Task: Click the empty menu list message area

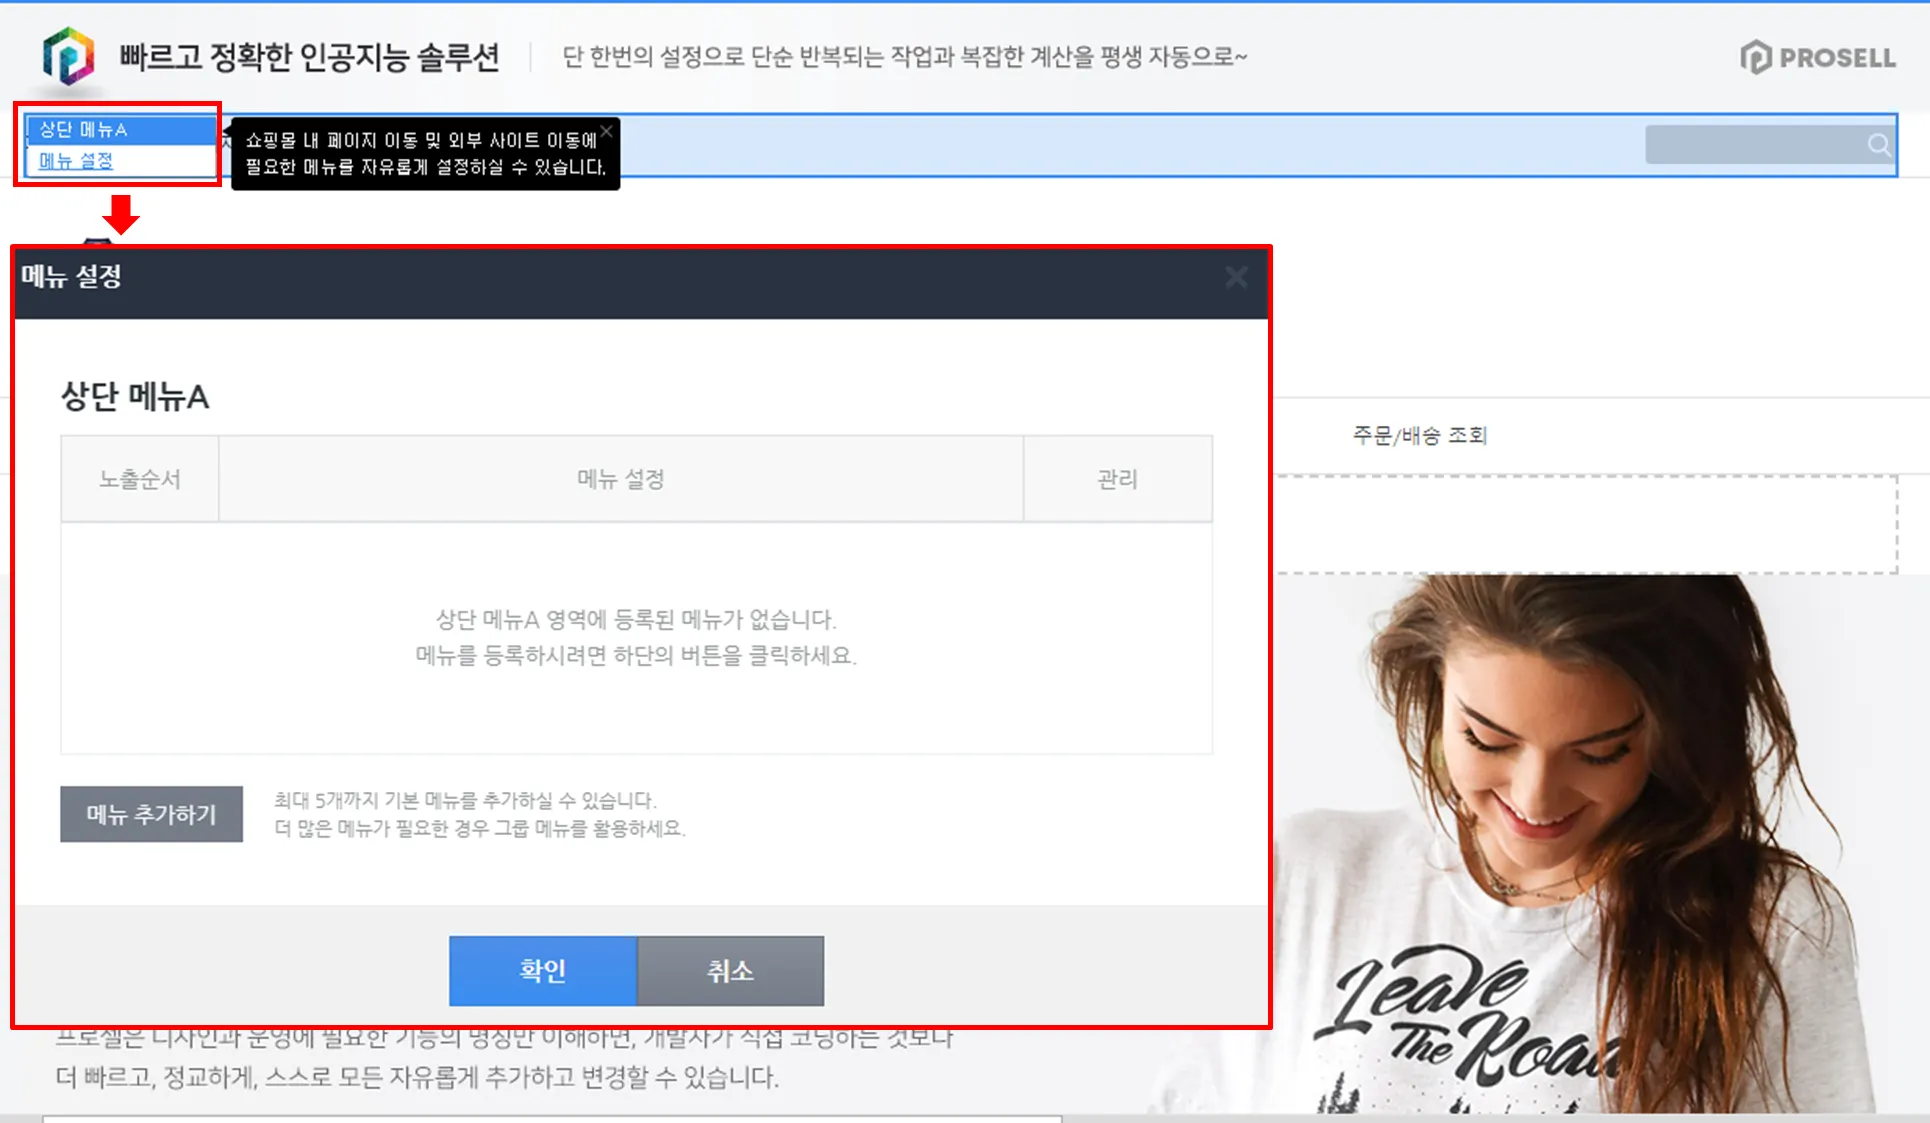Action: [636, 637]
